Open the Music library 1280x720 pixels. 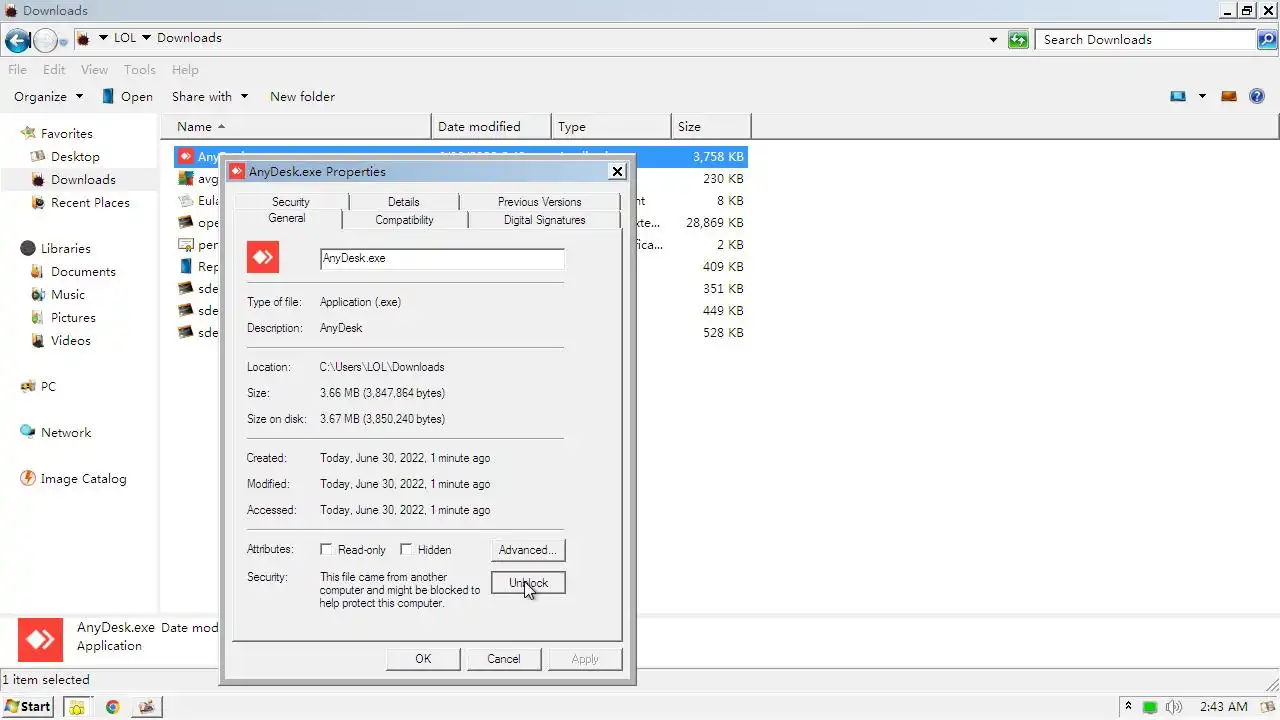point(67,294)
